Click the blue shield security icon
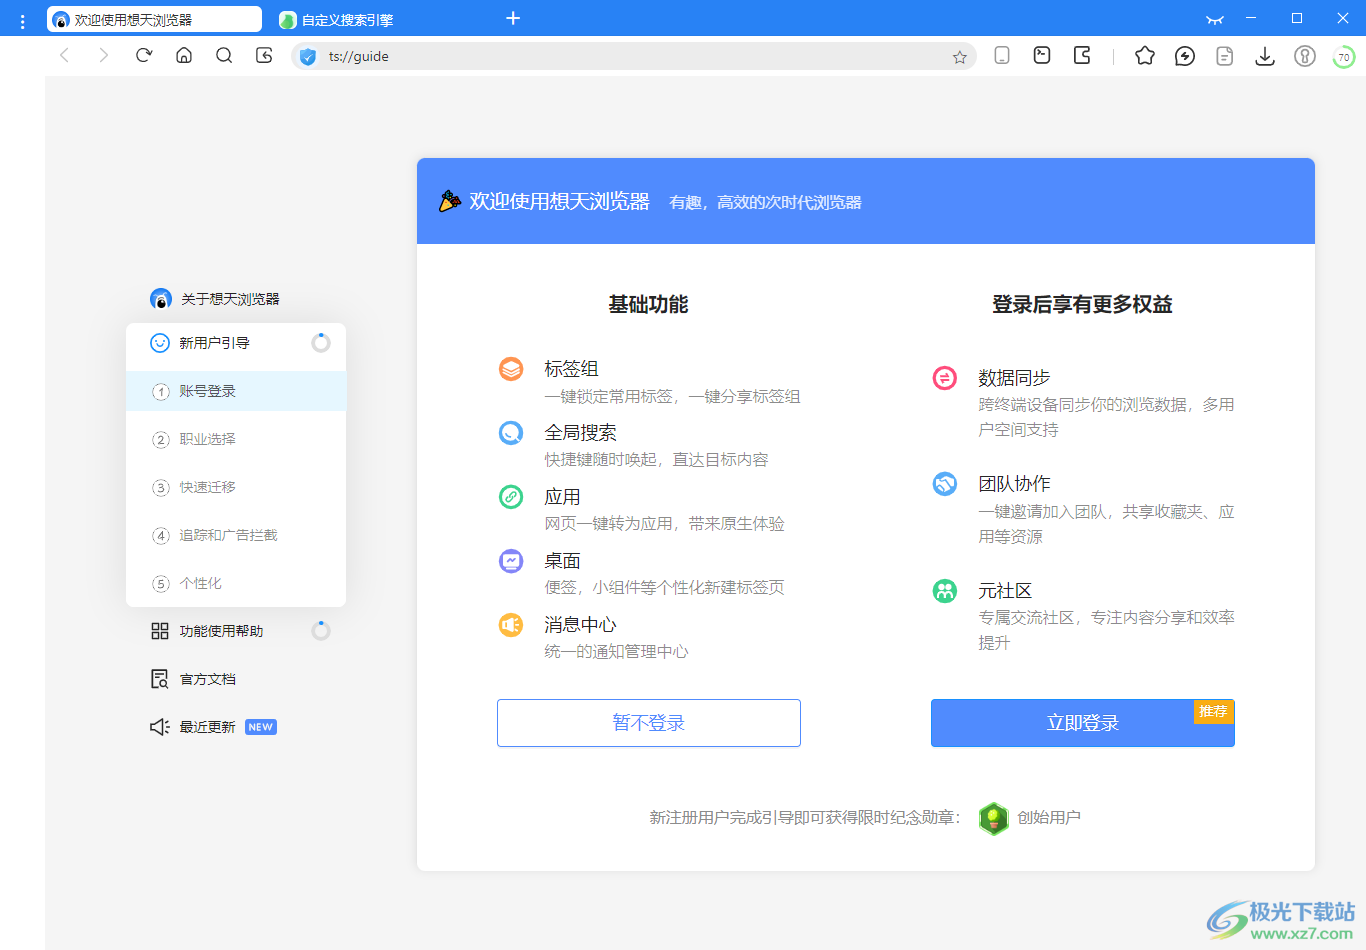Screen dimensions: 1366x950 tap(308, 56)
